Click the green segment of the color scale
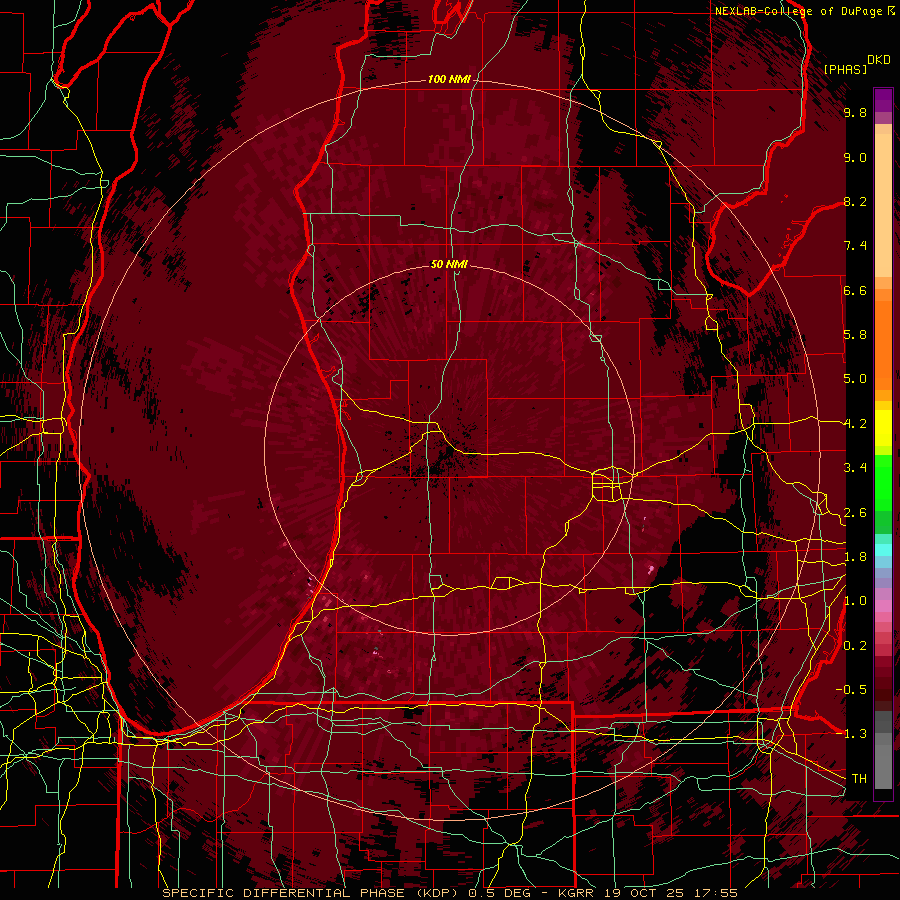 (883, 482)
